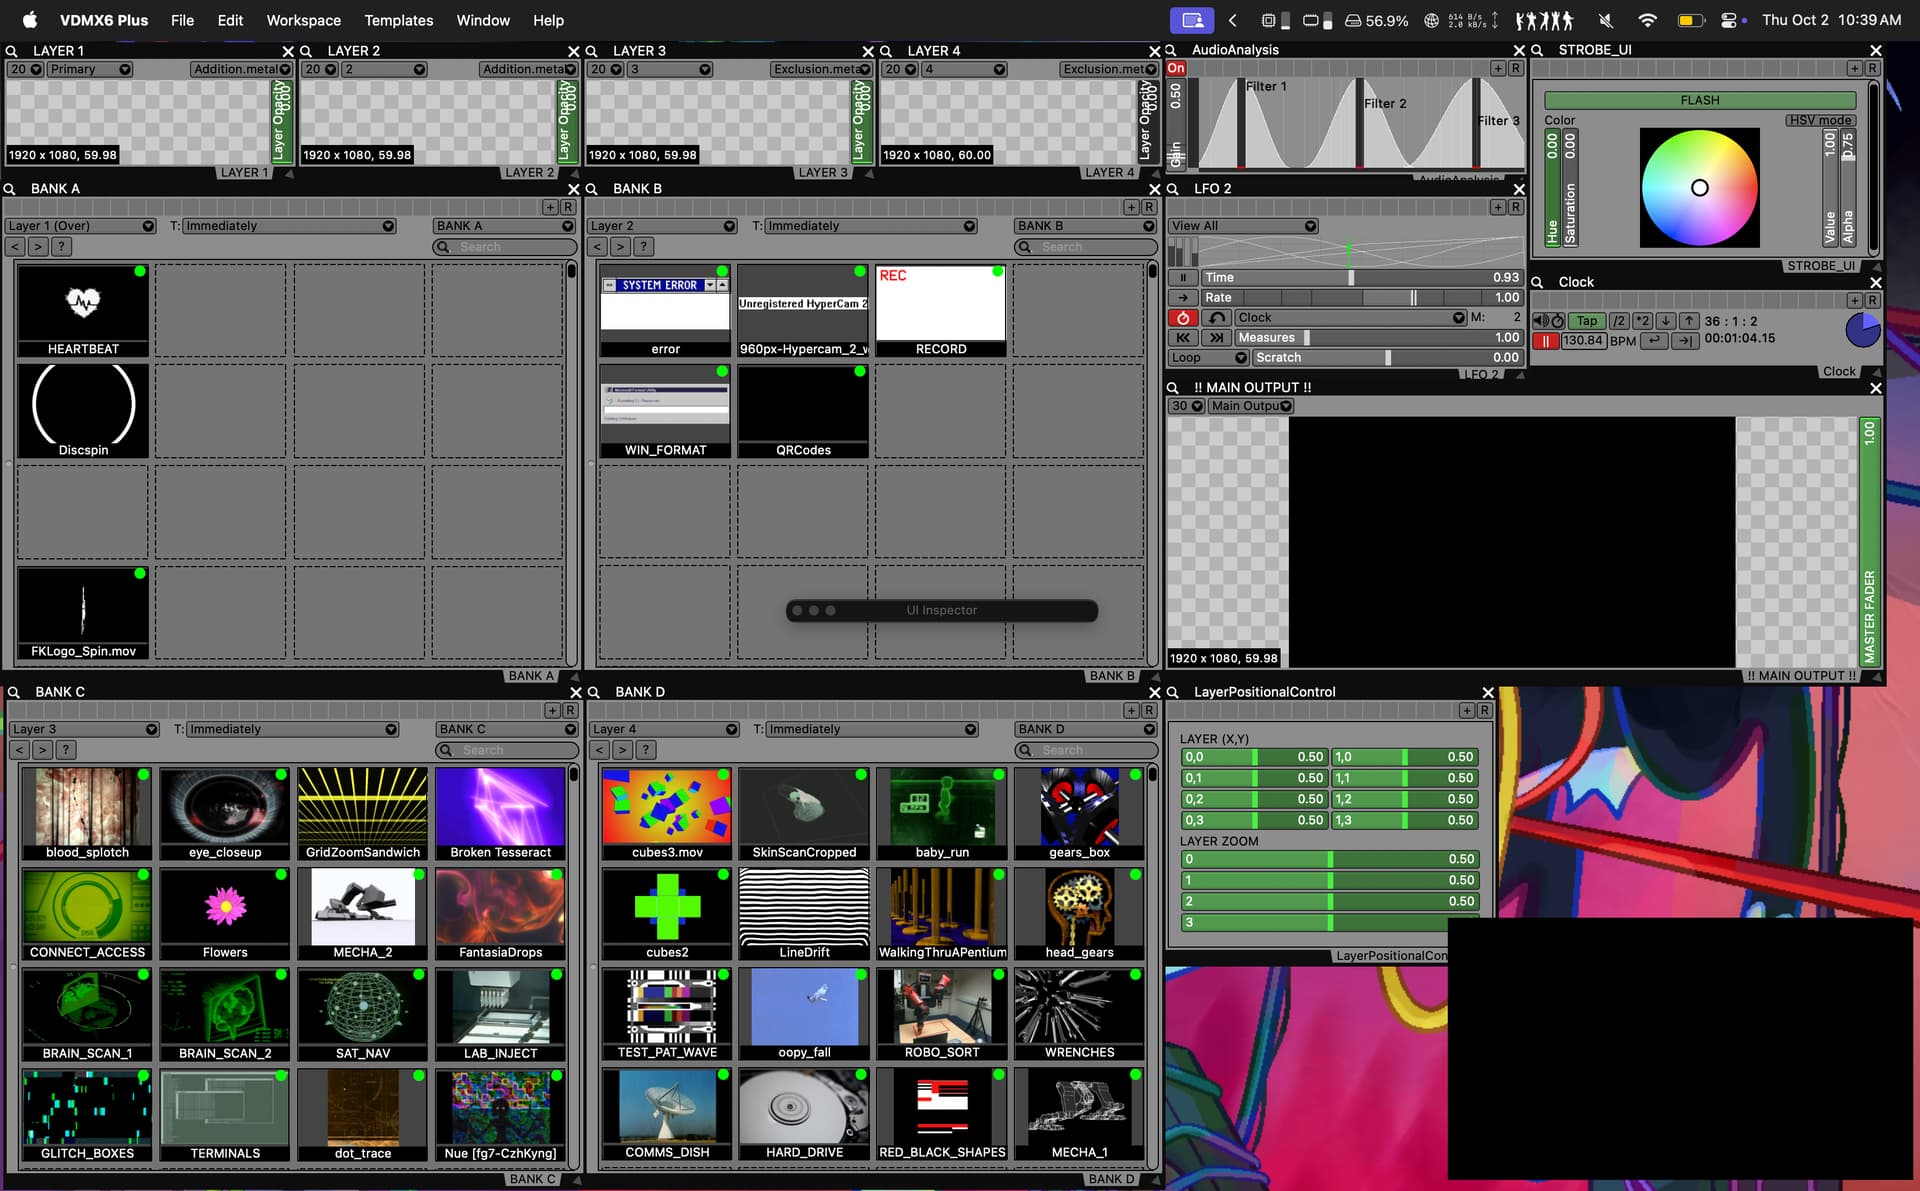The image size is (1920, 1191).
Task: Toggle the AudioAnalysis On button
Action: (x=1176, y=69)
